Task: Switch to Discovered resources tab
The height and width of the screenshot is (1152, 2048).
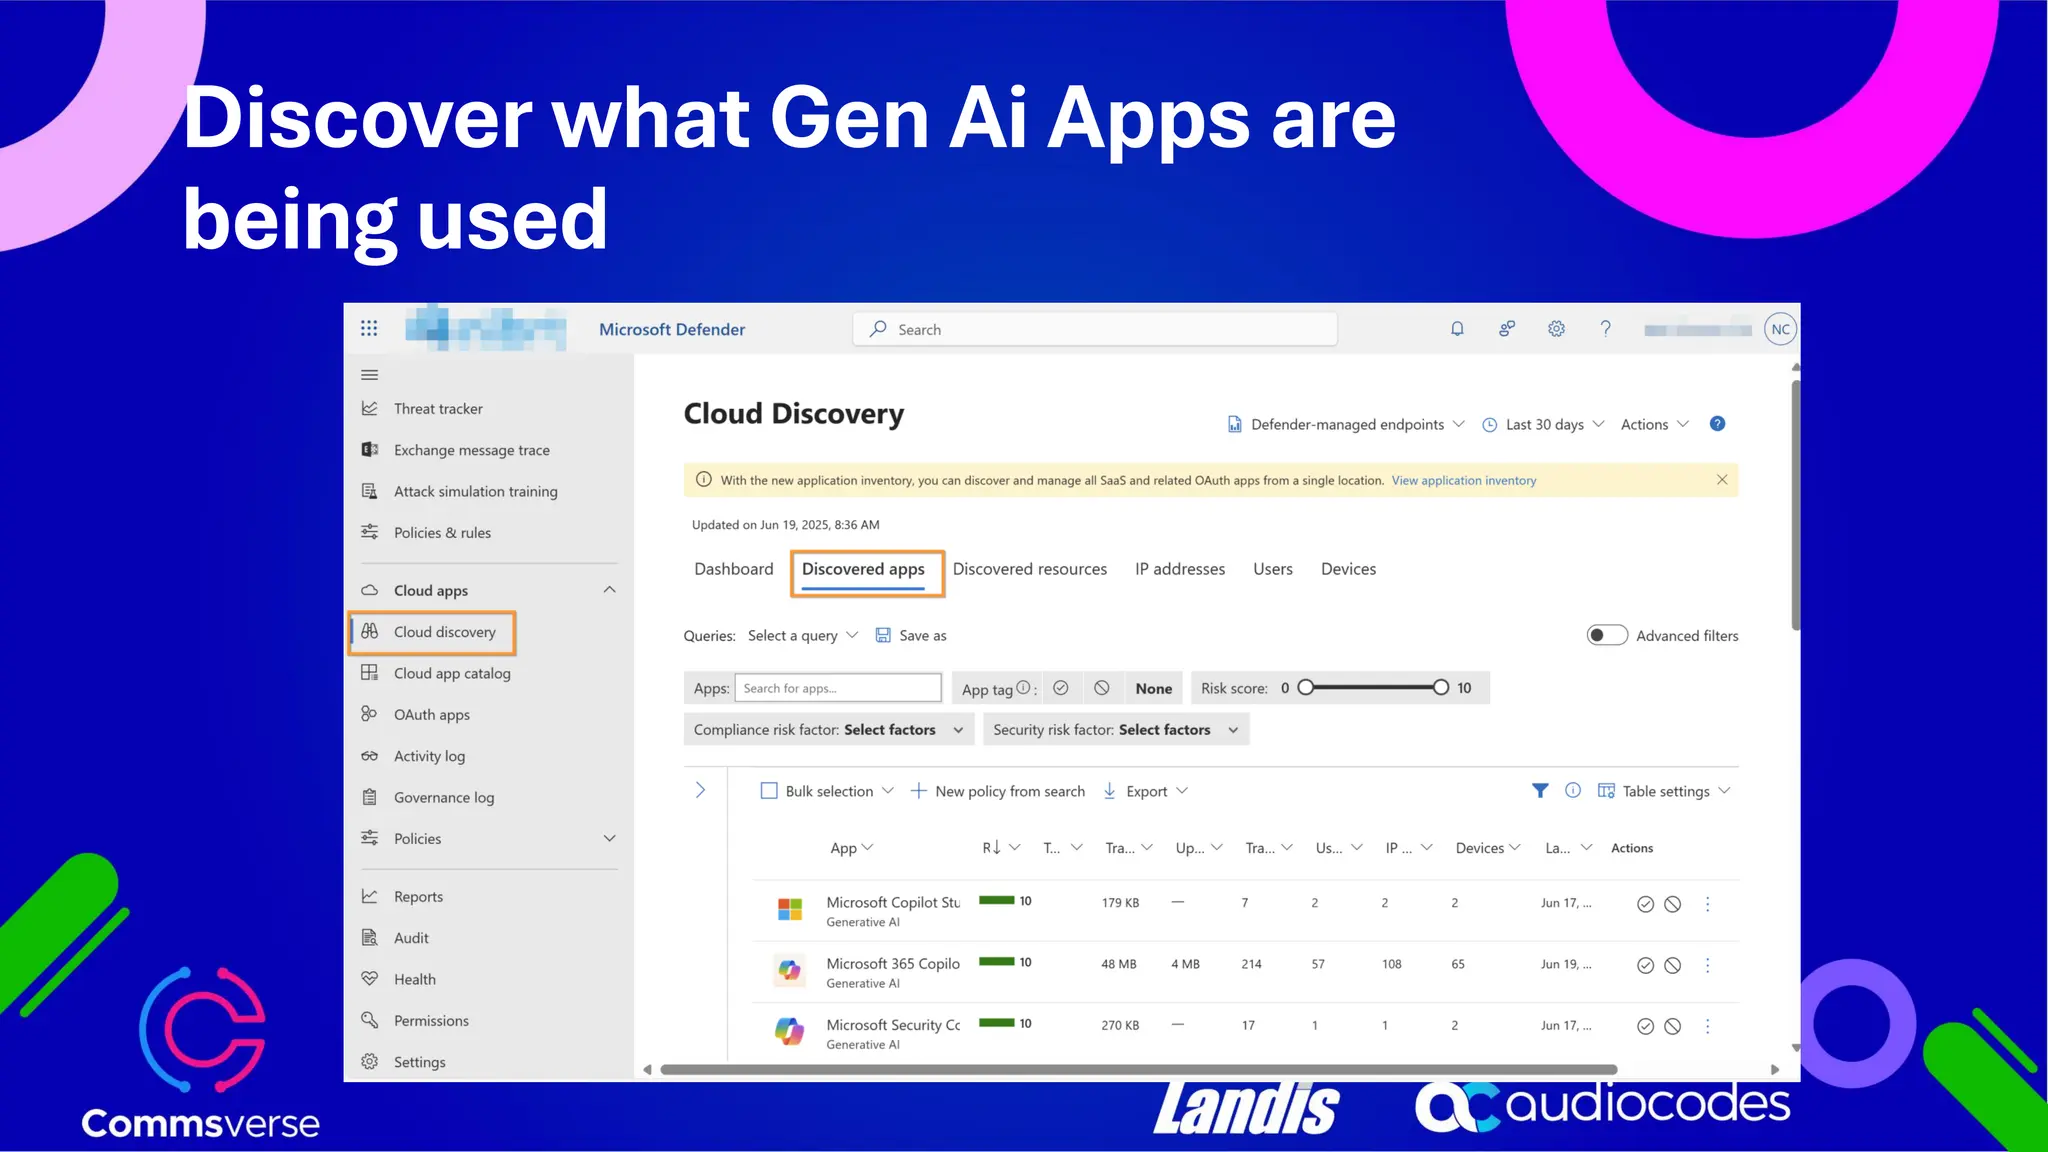Action: pyautogui.click(x=1029, y=569)
